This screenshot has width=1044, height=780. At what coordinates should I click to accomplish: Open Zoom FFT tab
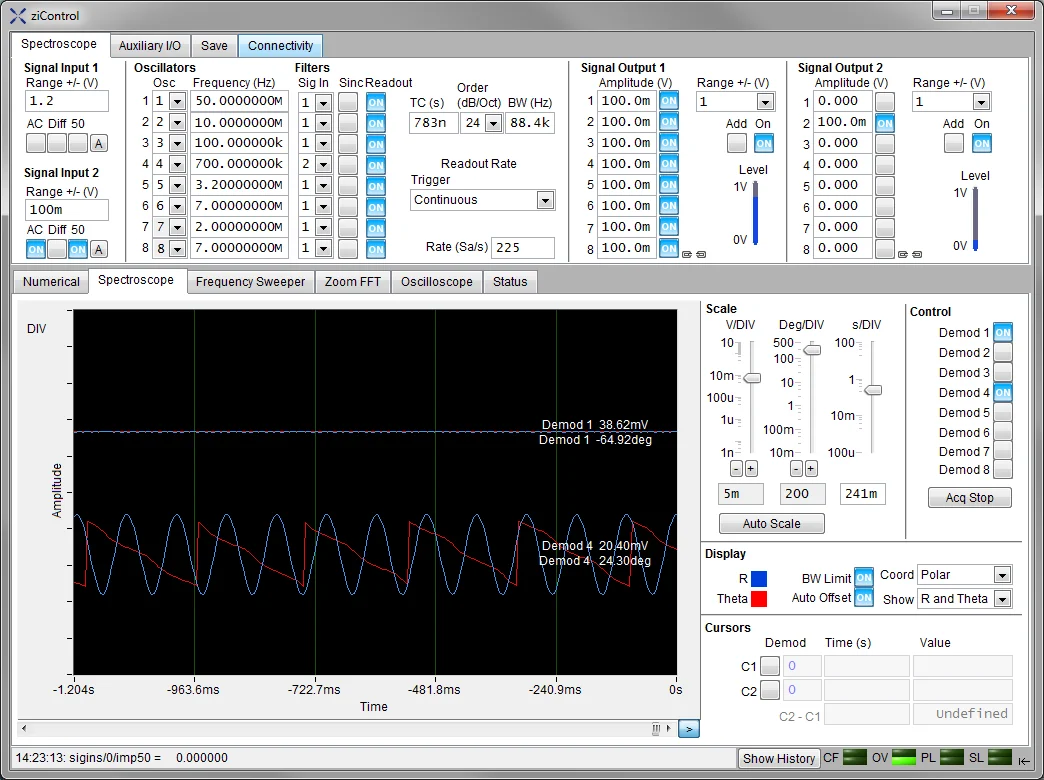pos(353,281)
